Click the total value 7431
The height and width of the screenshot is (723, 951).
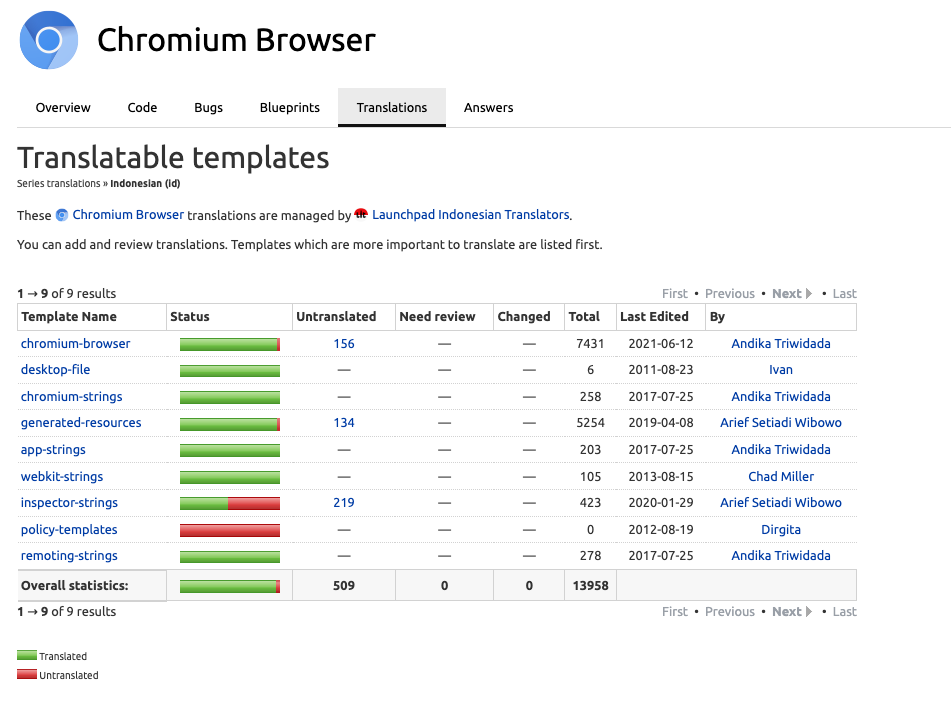[x=590, y=343]
